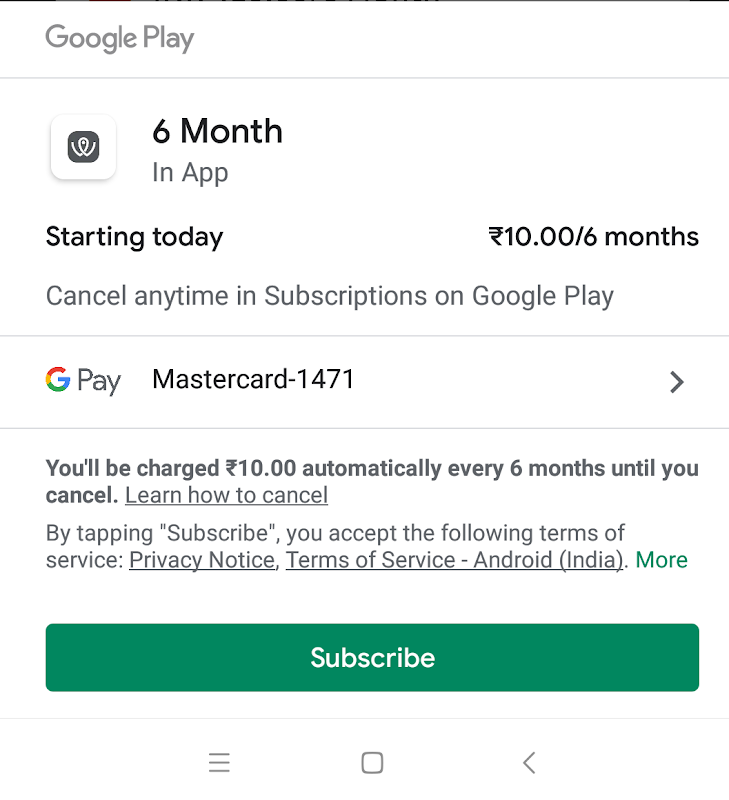Open the Learn how to cancel link

tap(226, 495)
